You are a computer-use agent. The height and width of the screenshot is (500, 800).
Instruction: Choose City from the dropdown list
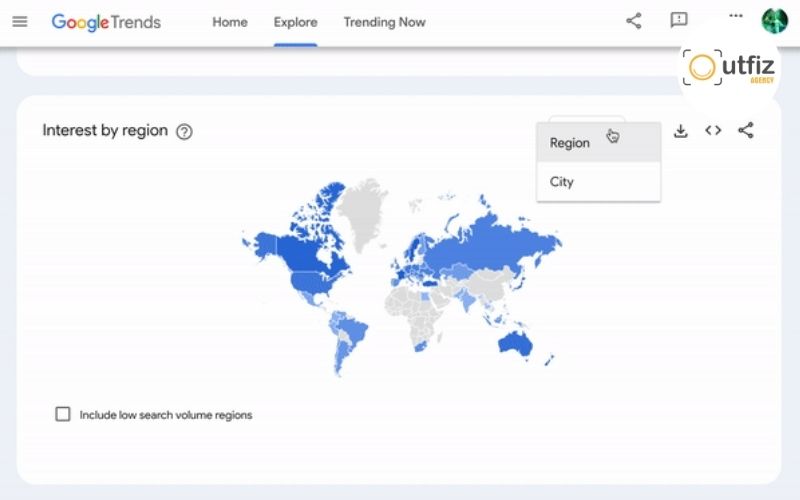(598, 182)
